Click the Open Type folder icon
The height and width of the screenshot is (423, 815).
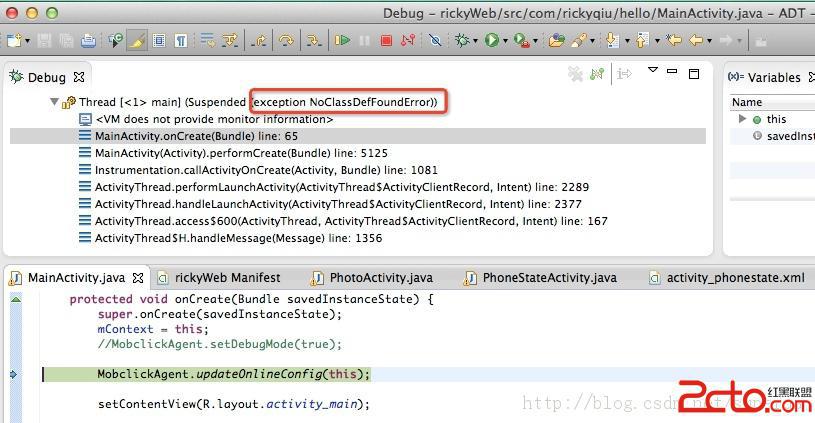[x=556, y=40]
